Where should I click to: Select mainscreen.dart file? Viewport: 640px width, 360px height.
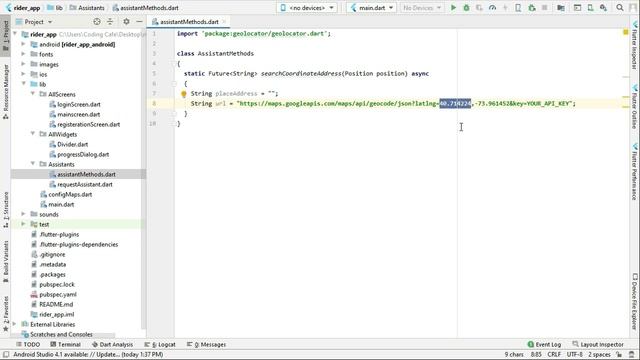pos(78,114)
